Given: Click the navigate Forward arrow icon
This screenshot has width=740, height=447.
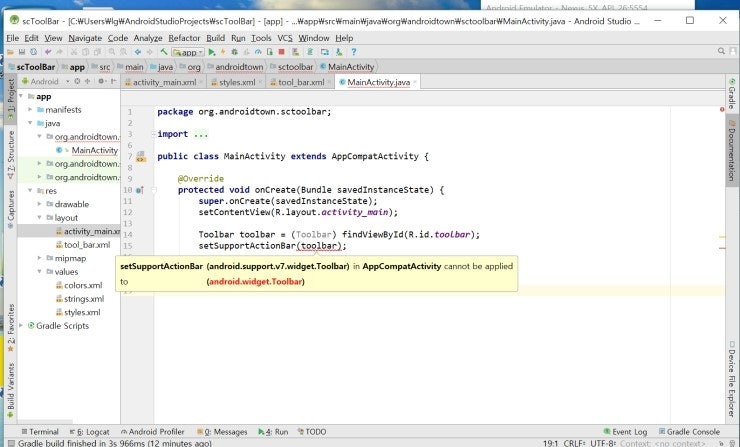Looking at the screenshot, I should point(150,52).
